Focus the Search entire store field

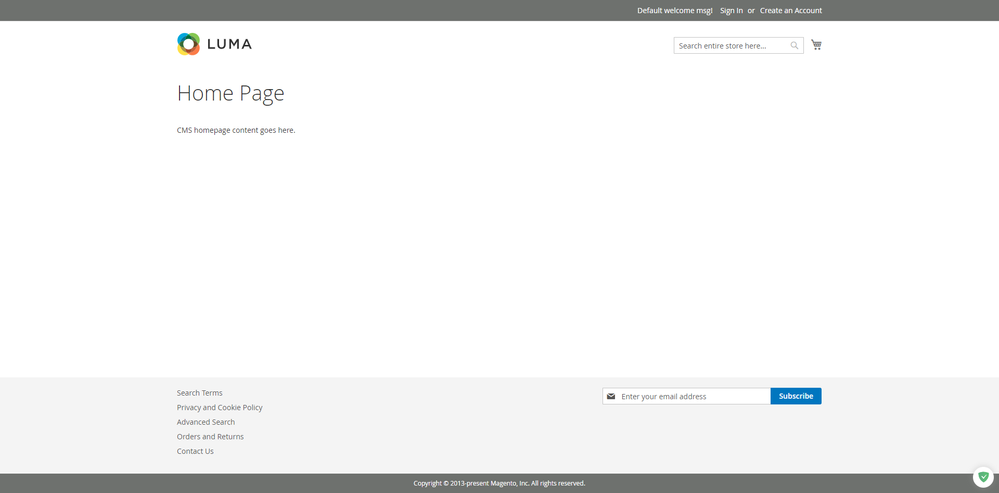(731, 46)
